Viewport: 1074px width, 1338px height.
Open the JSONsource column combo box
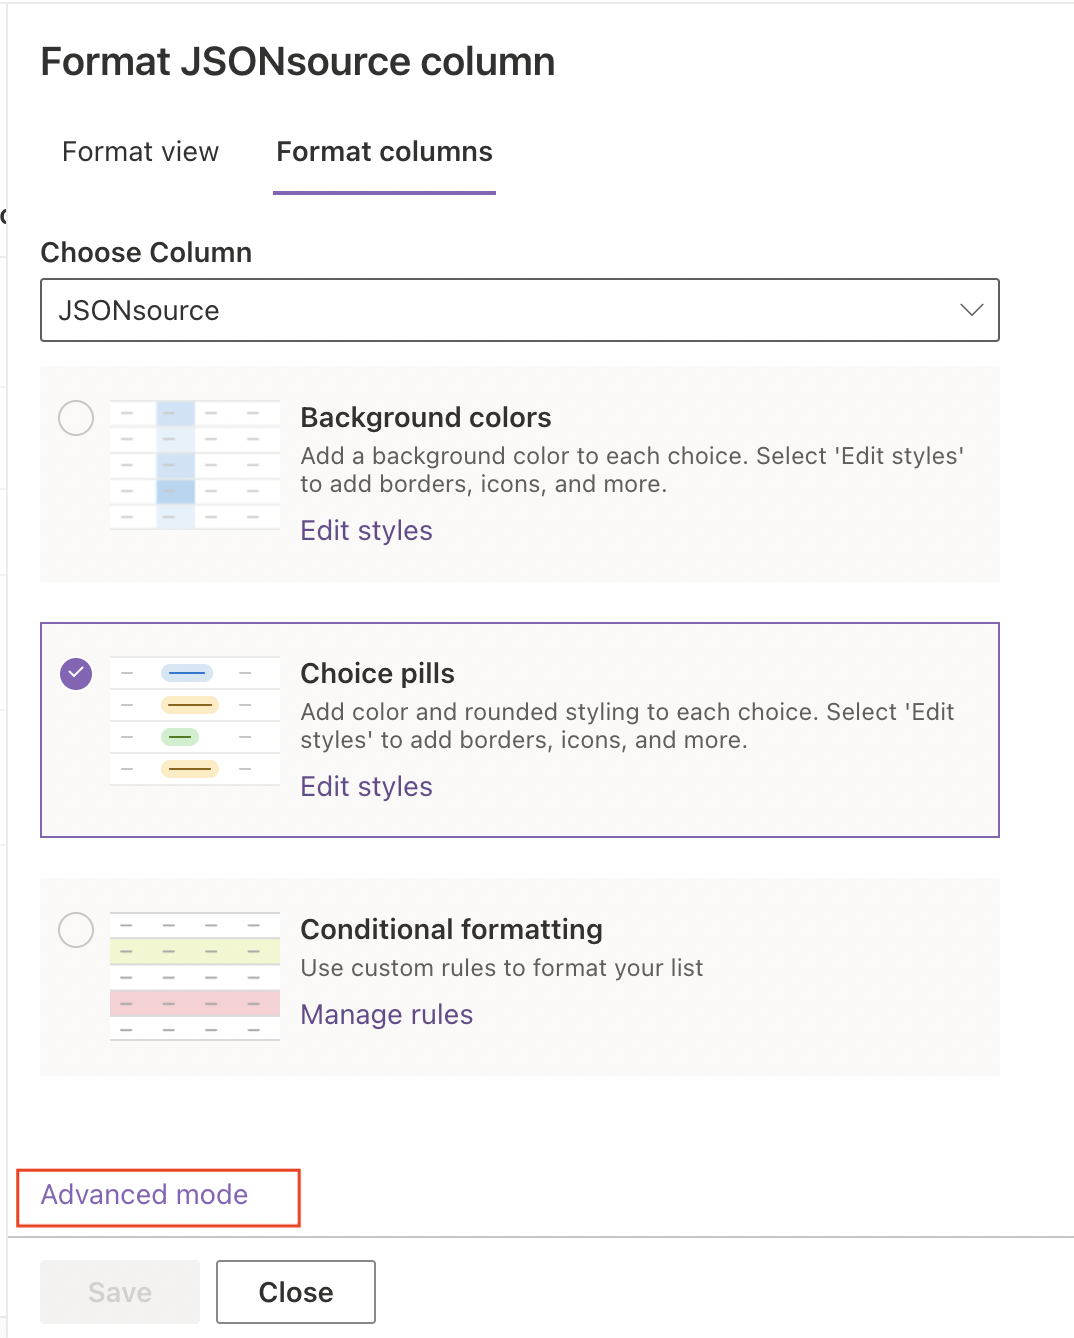click(x=520, y=310)
